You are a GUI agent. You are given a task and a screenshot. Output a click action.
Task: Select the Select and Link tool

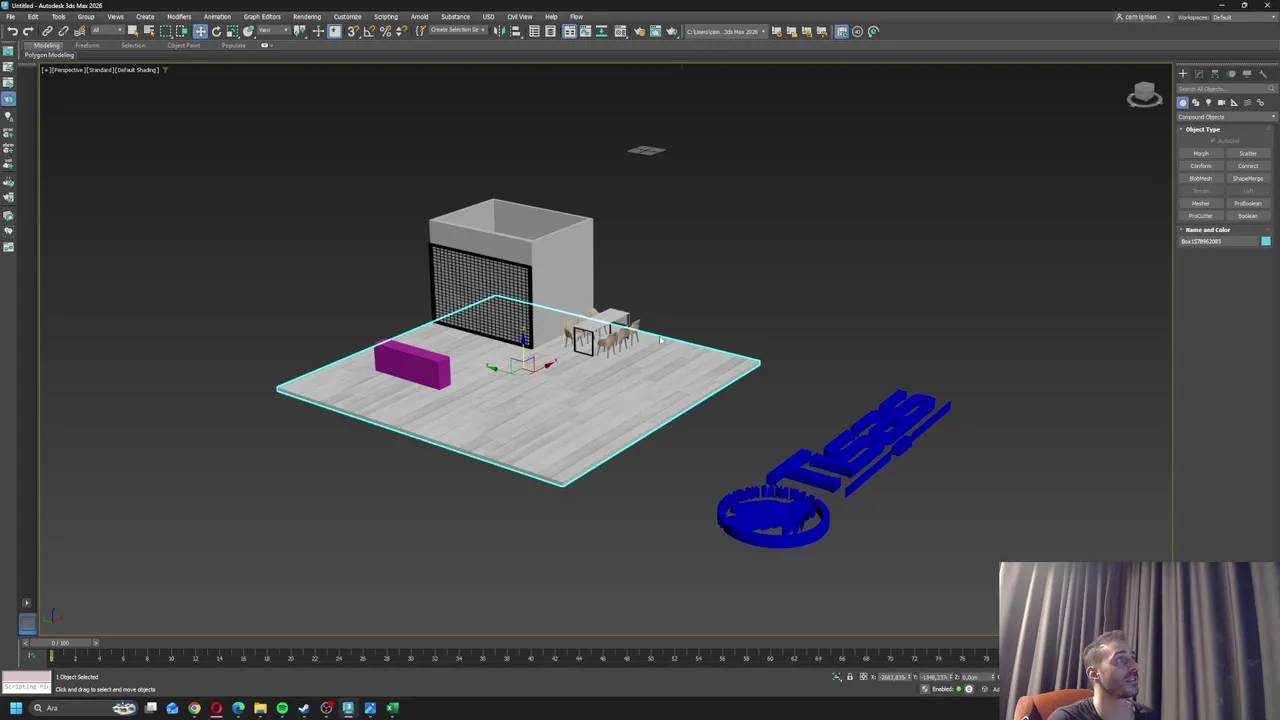point(47,31)
